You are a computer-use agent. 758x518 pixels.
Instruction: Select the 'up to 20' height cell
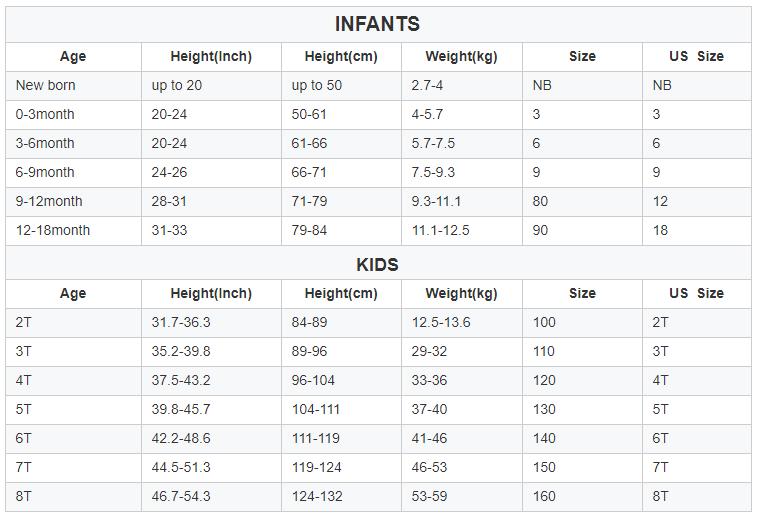[177, 86]
